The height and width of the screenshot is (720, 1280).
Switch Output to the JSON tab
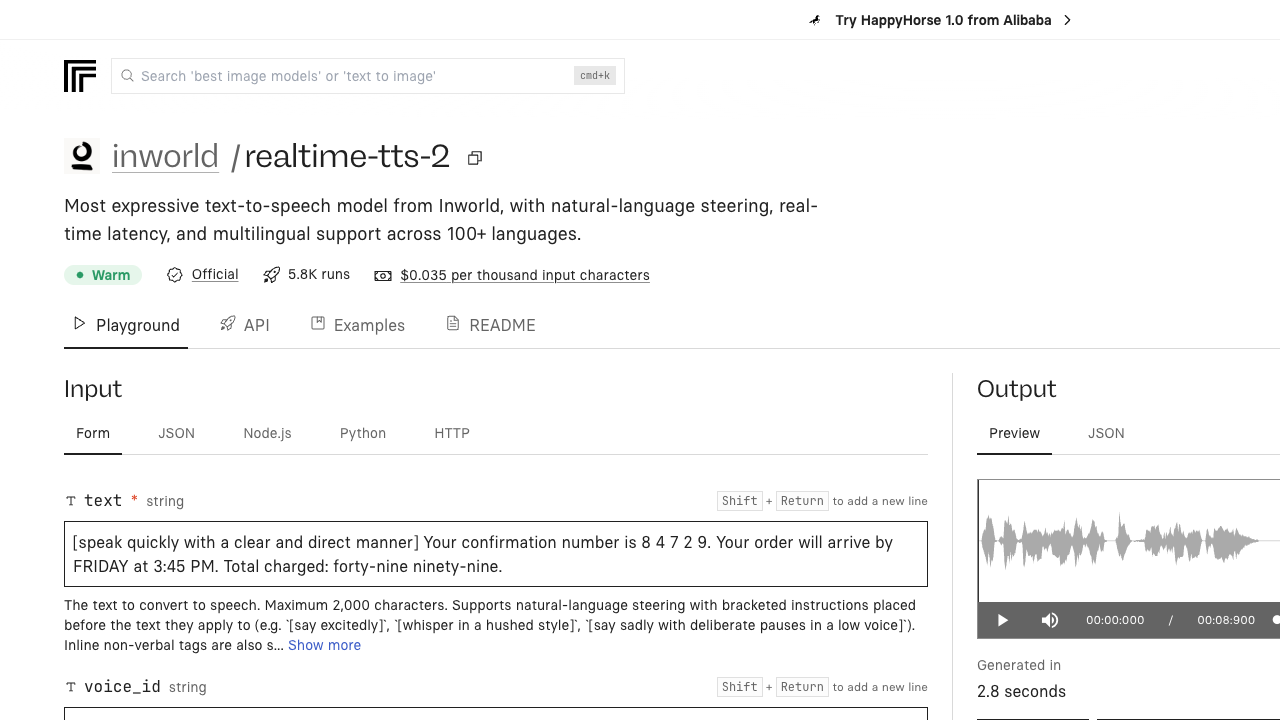1106,433
